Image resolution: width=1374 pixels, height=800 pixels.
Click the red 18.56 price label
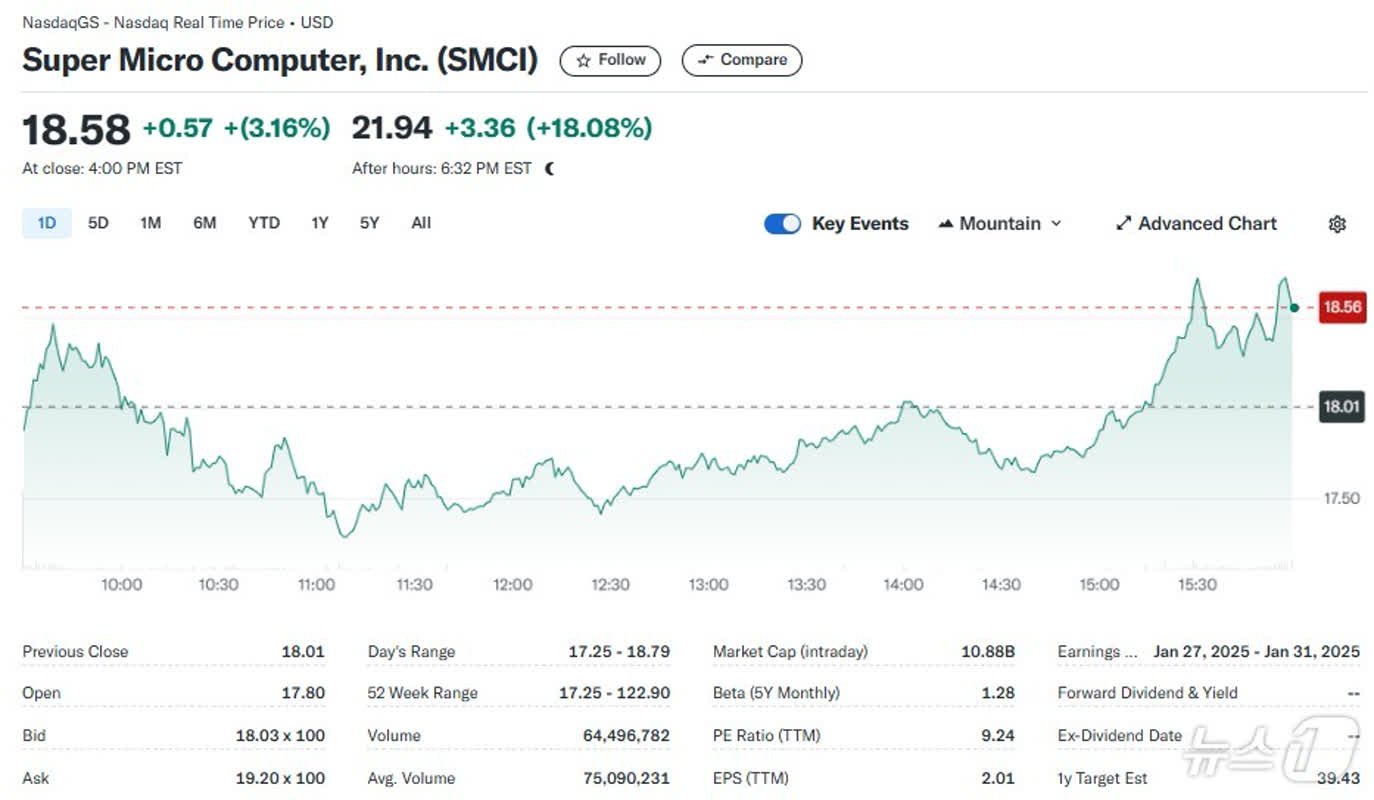pyautogui.click(x=1341, y=307)
